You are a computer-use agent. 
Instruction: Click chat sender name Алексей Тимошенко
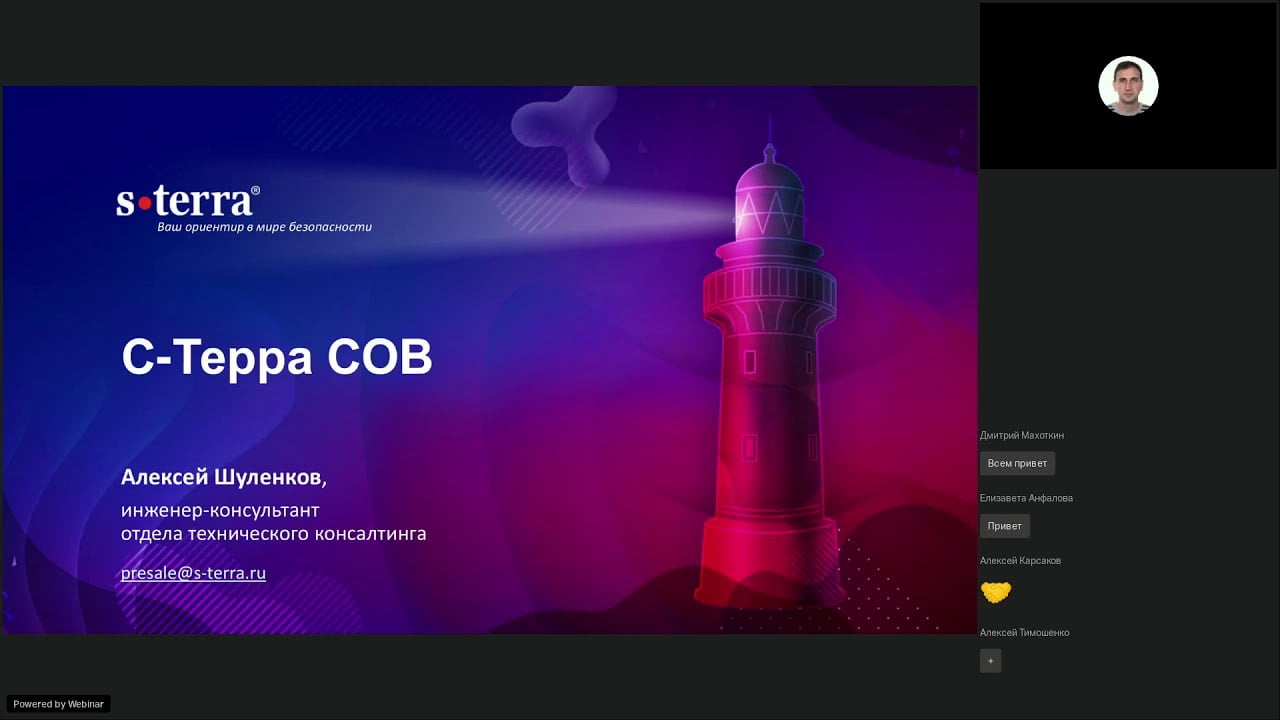pos(1024,633)
